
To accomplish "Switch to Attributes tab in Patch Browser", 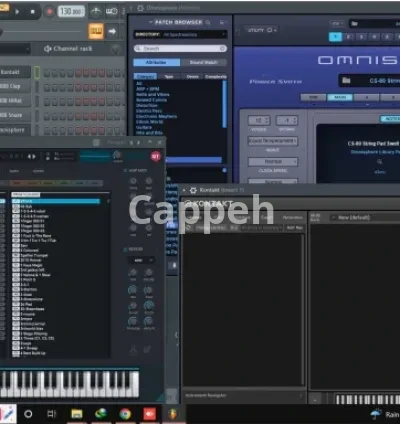I will [x=156, y=62].
